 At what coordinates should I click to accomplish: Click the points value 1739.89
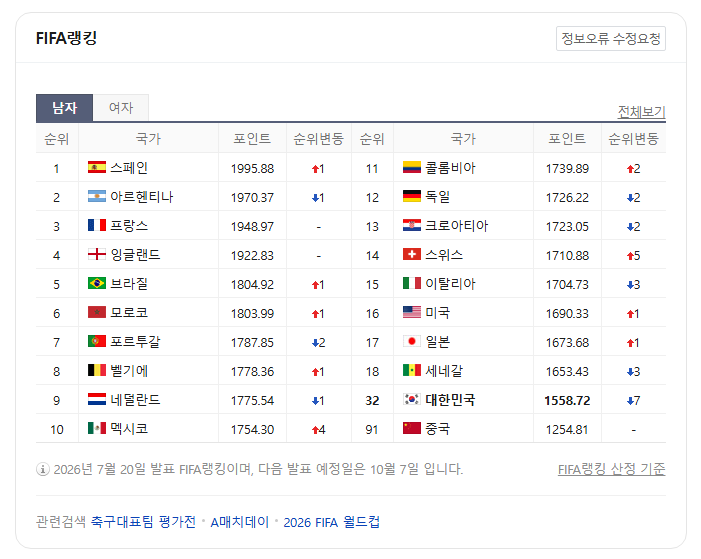(x=567, y=169)
